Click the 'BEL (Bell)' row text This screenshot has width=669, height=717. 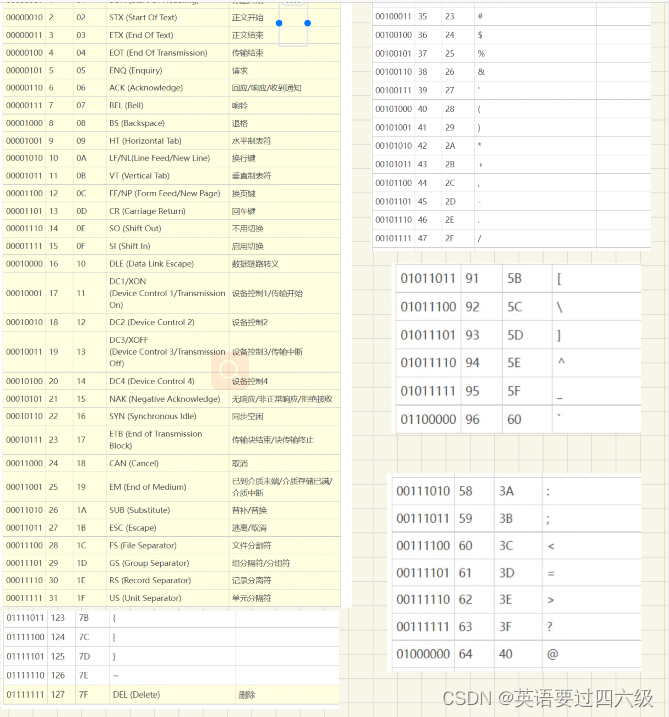pyautogui.click(x=126, y=106)
